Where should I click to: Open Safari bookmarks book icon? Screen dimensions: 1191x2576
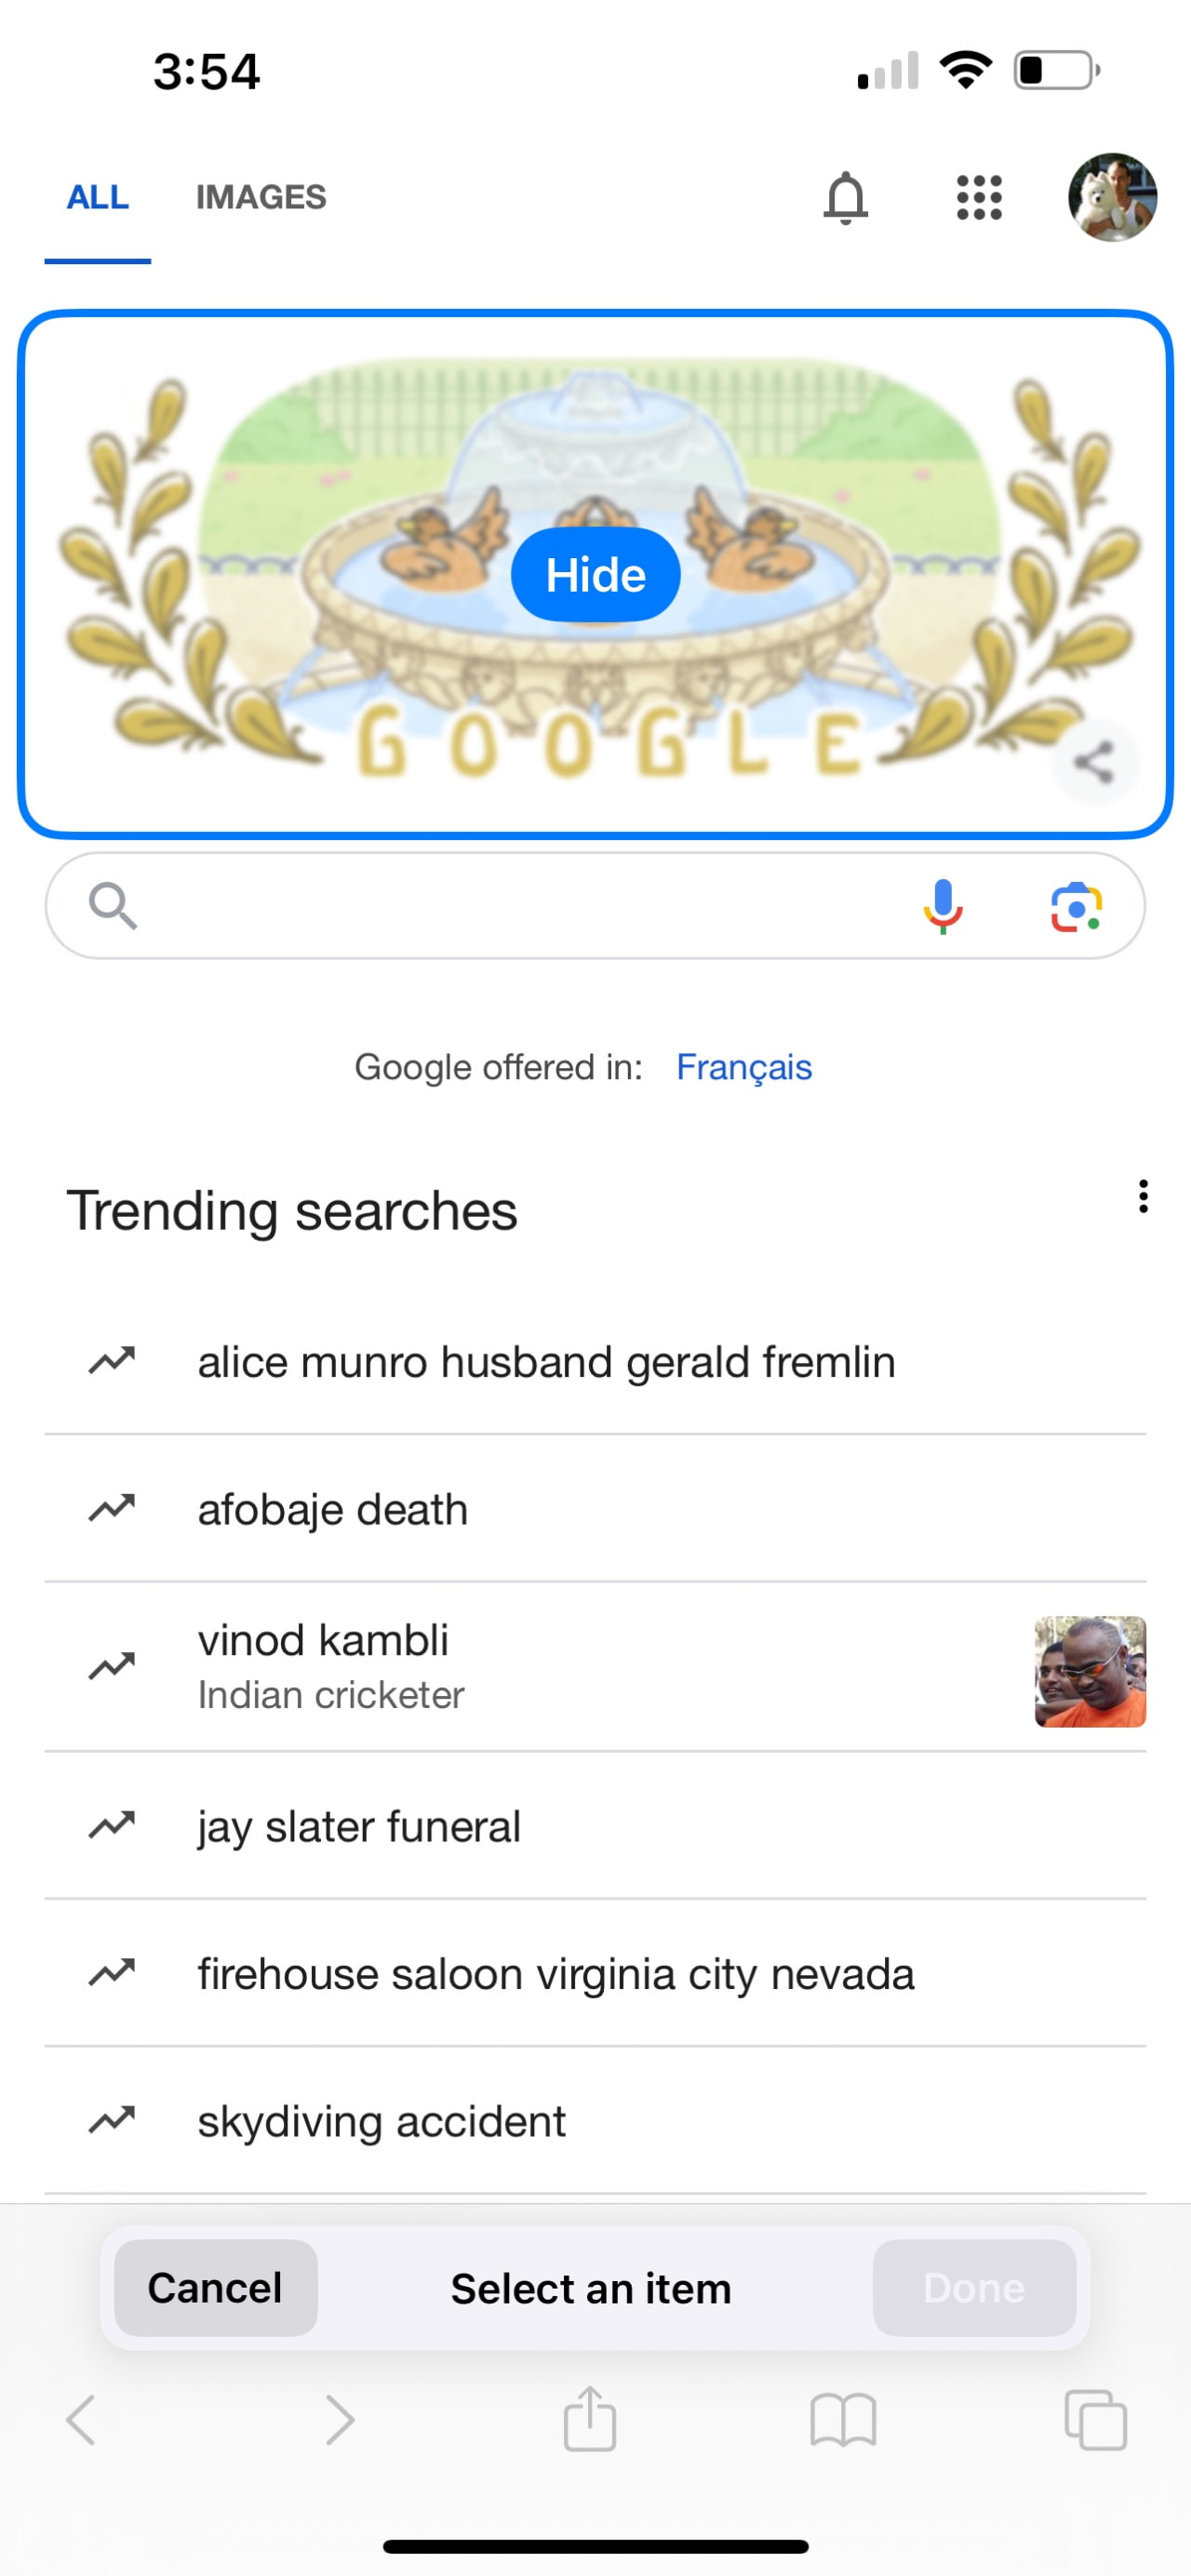843,2420
